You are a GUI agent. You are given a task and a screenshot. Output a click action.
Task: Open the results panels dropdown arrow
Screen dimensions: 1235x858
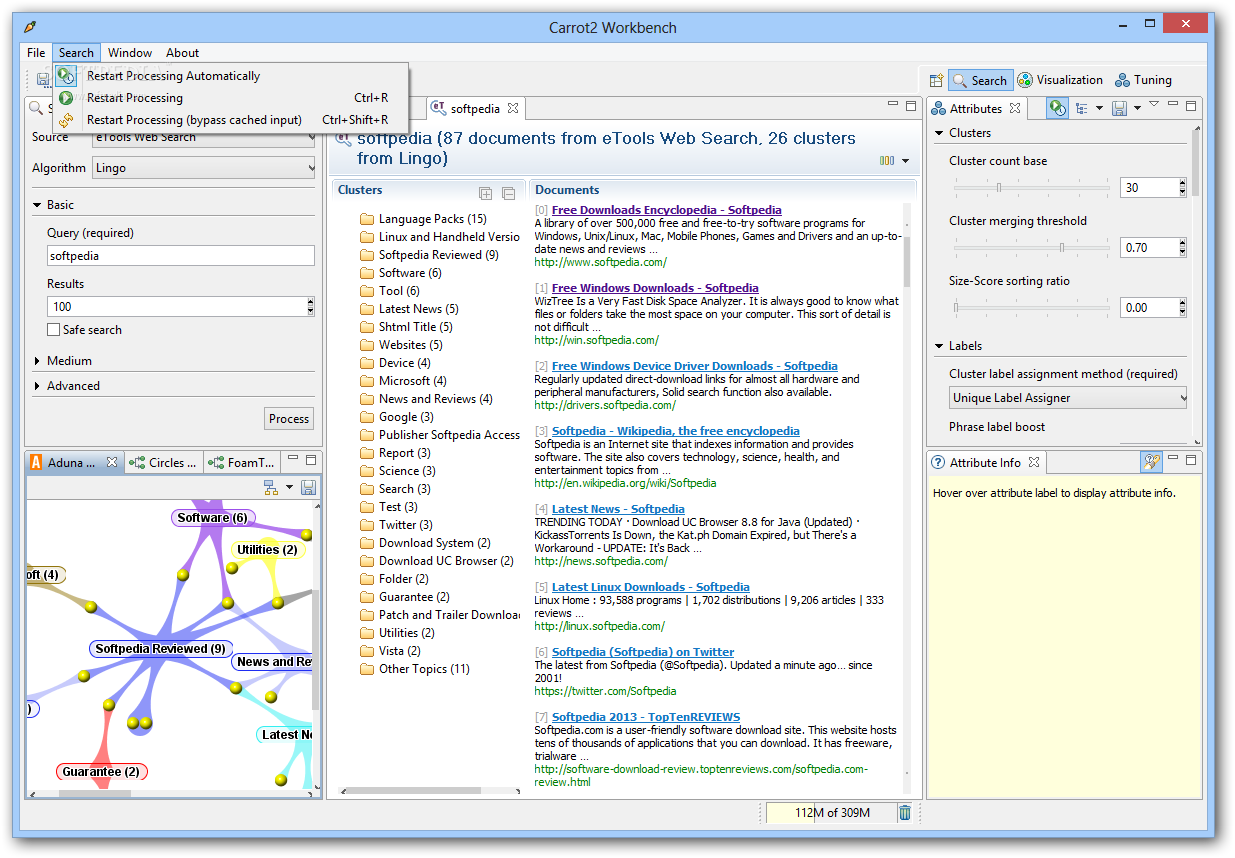pos(905,161)
